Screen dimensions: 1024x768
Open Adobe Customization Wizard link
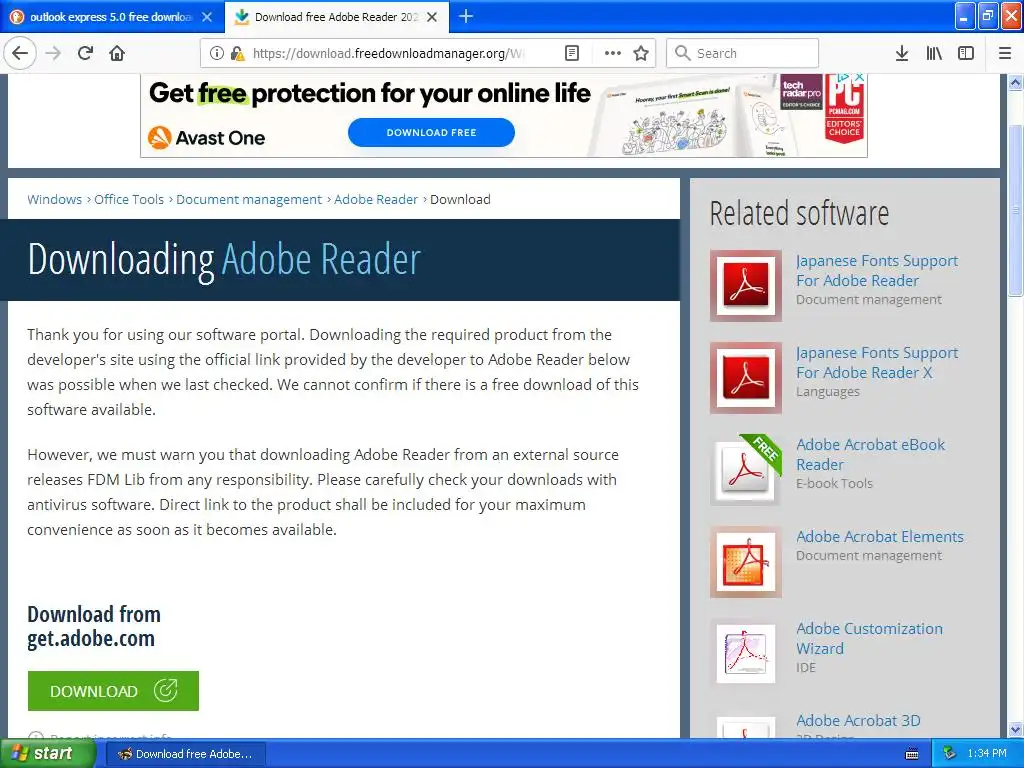click(x=869, y=638)
